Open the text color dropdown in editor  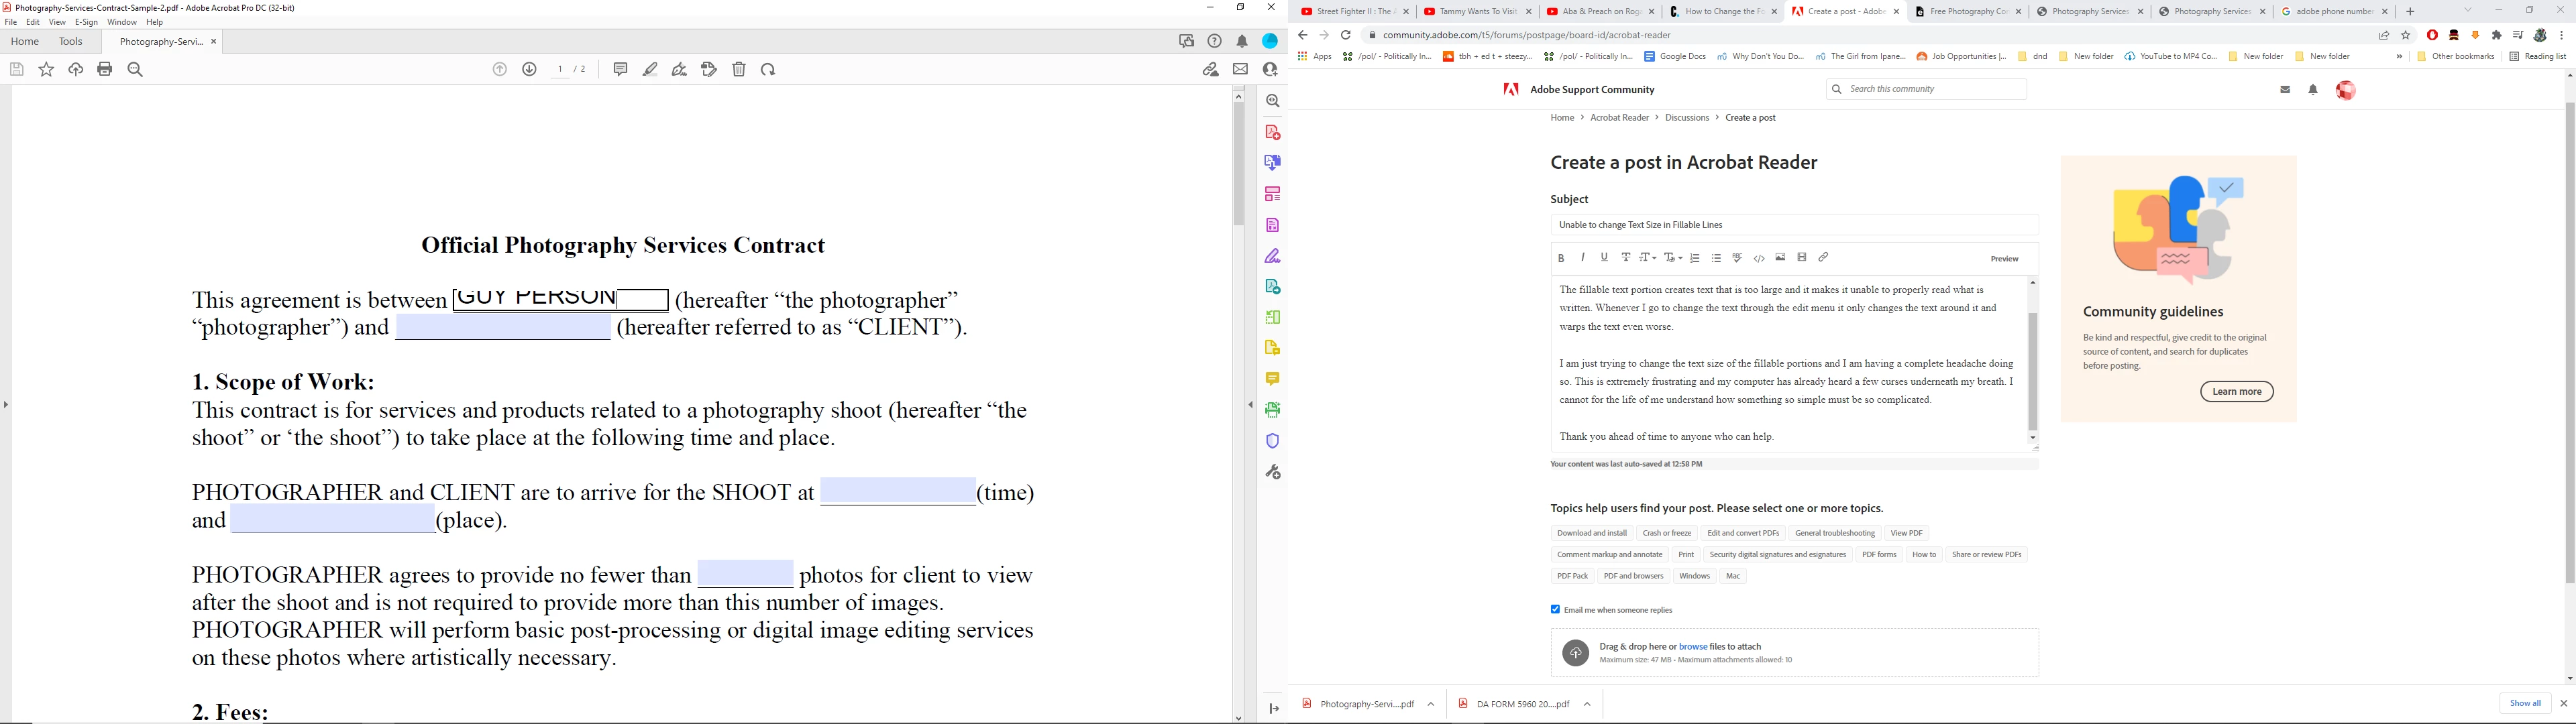1674,258
